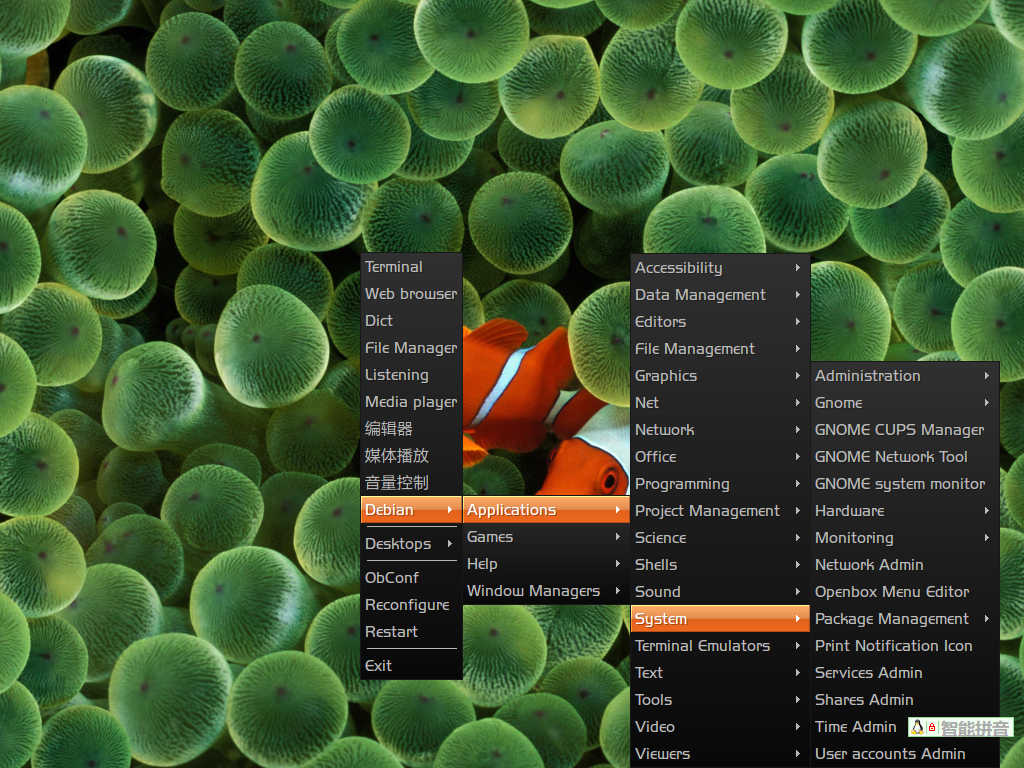Open Openbox Menu Editor

coord(905,592)
